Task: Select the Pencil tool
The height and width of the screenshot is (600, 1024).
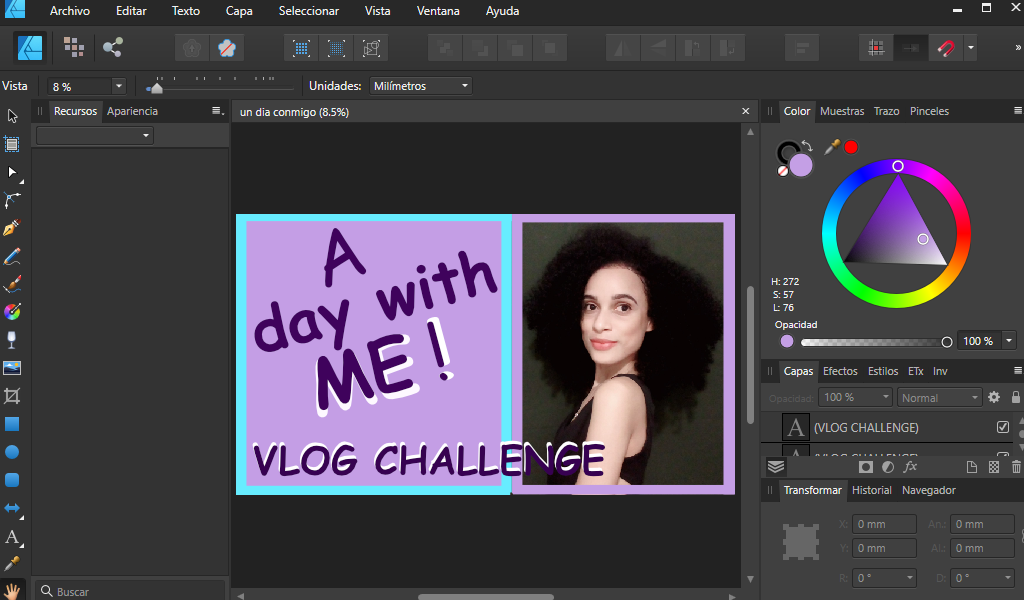Action: click(12, 256)
